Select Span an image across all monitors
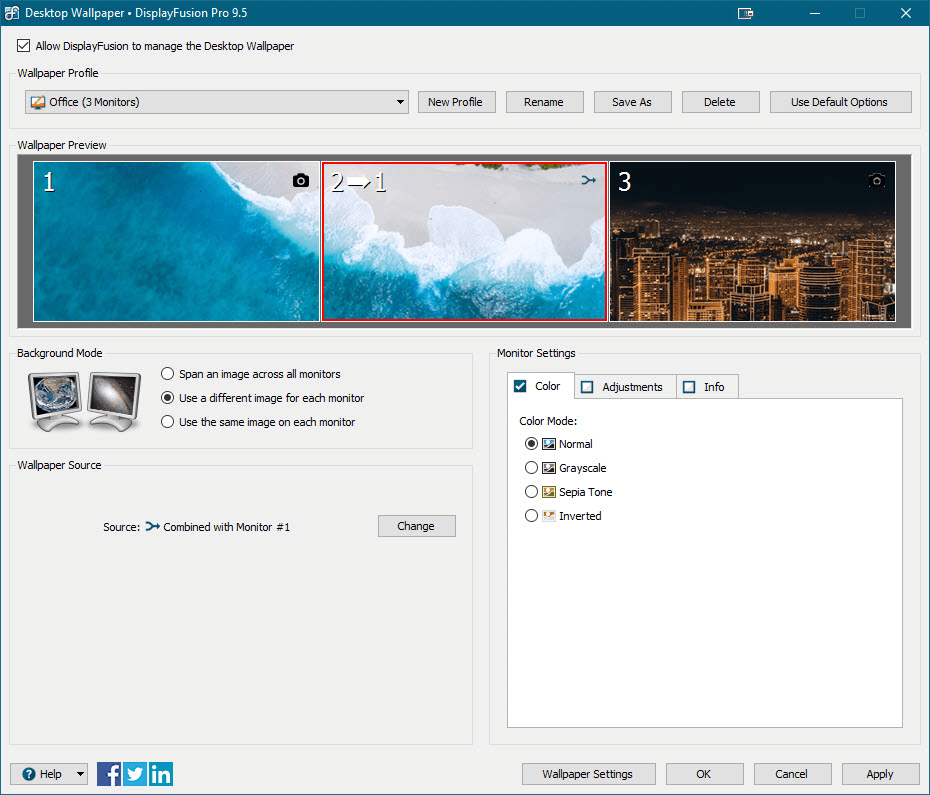This screenshot has height=795, width=930. click(x=167, y=373)
